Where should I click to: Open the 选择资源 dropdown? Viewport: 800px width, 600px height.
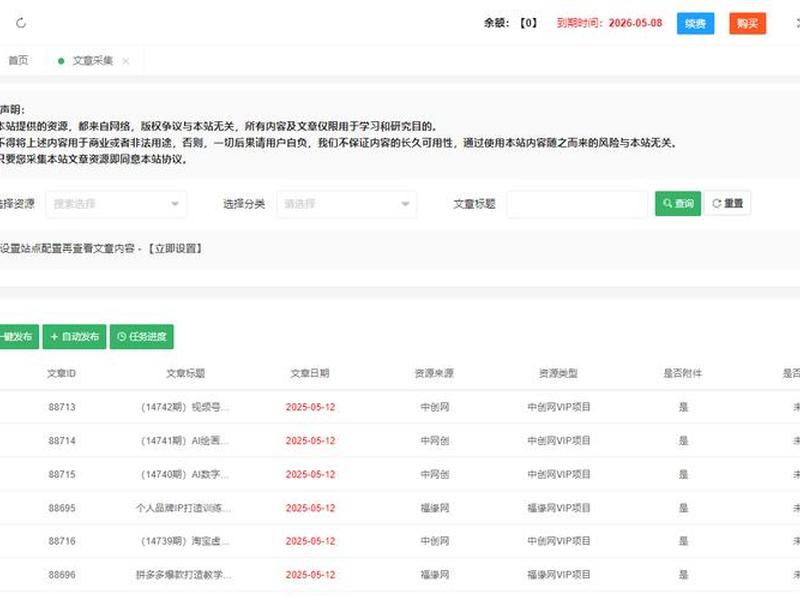[116, 204]
